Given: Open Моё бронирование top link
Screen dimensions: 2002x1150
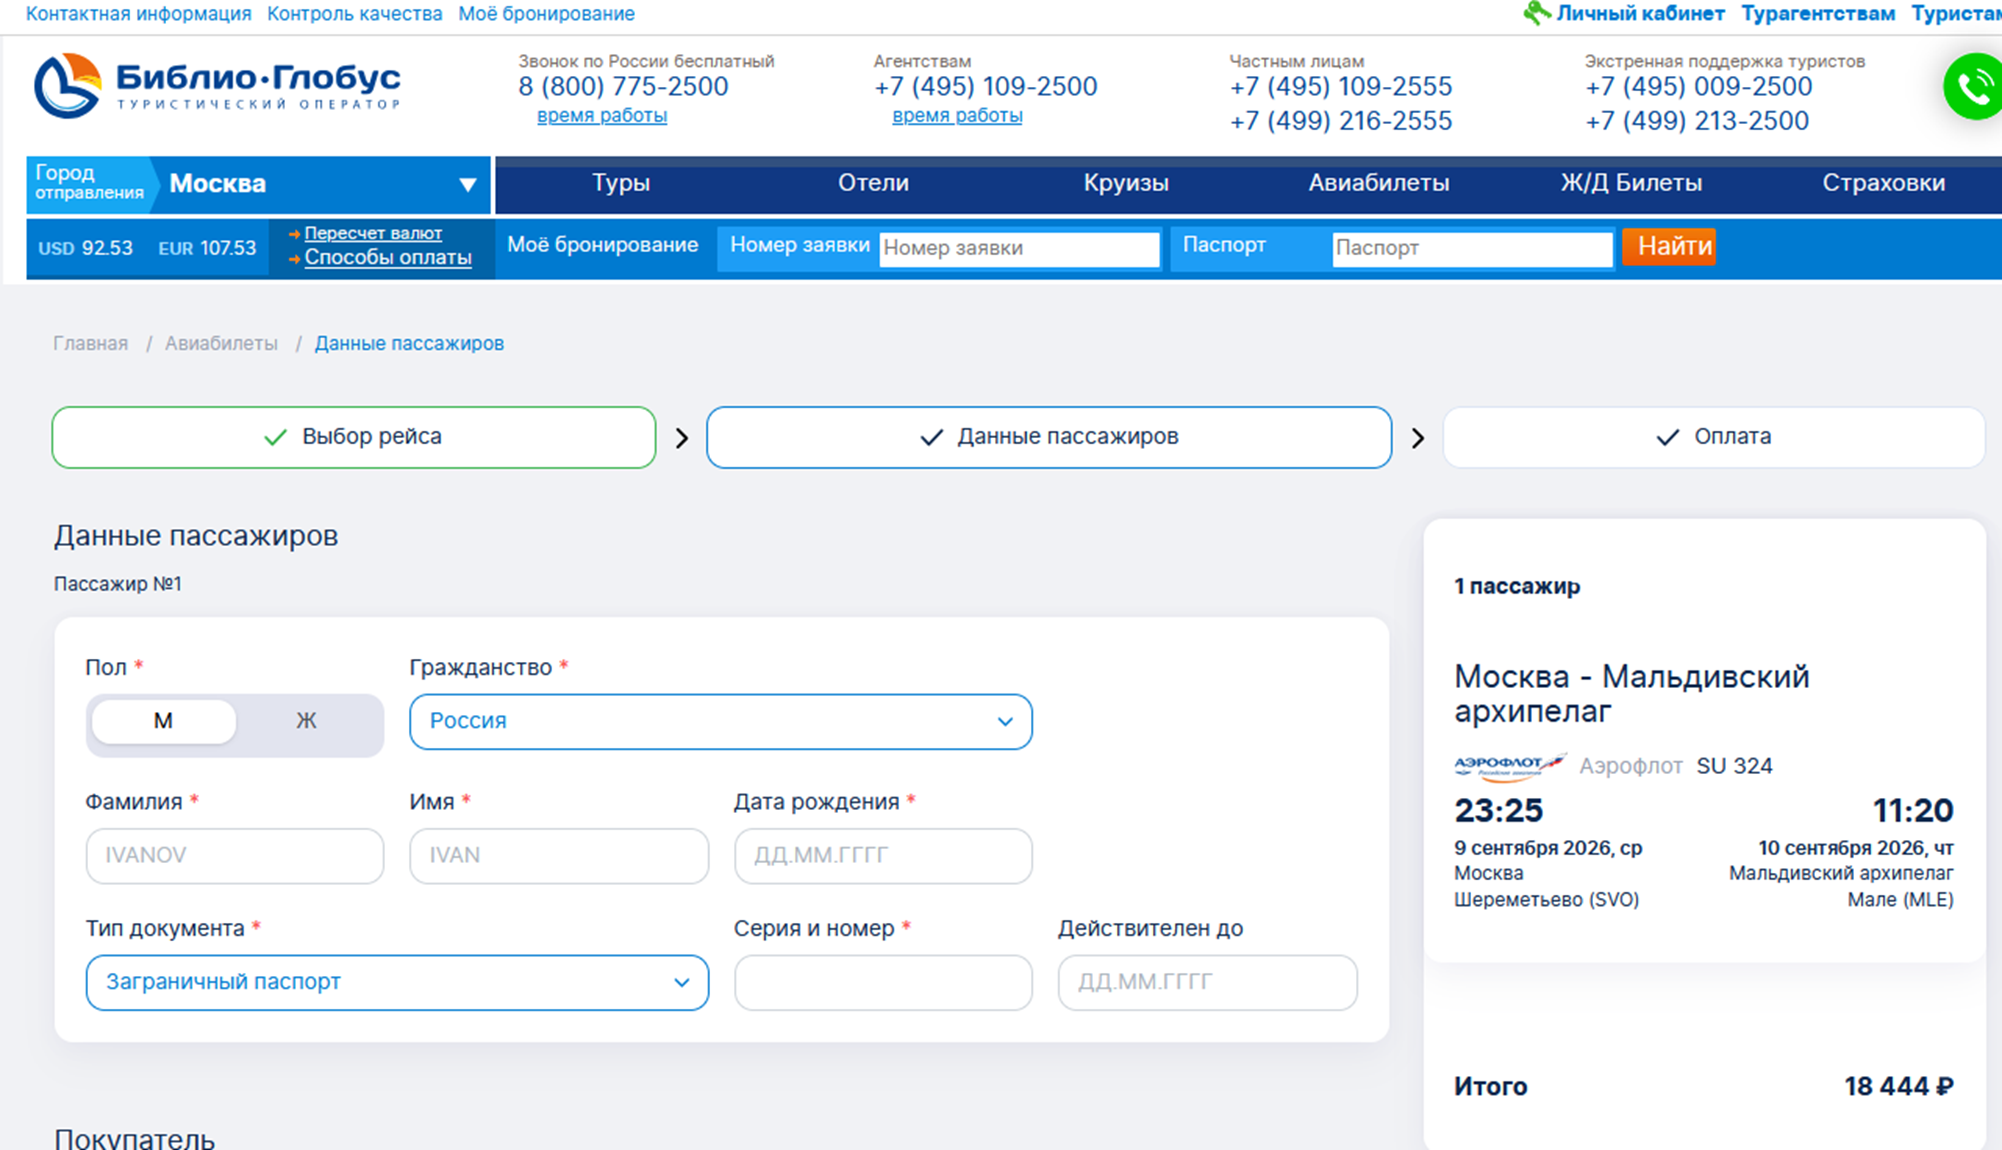Looking at the screenshot, I should [x=546, y=14].
